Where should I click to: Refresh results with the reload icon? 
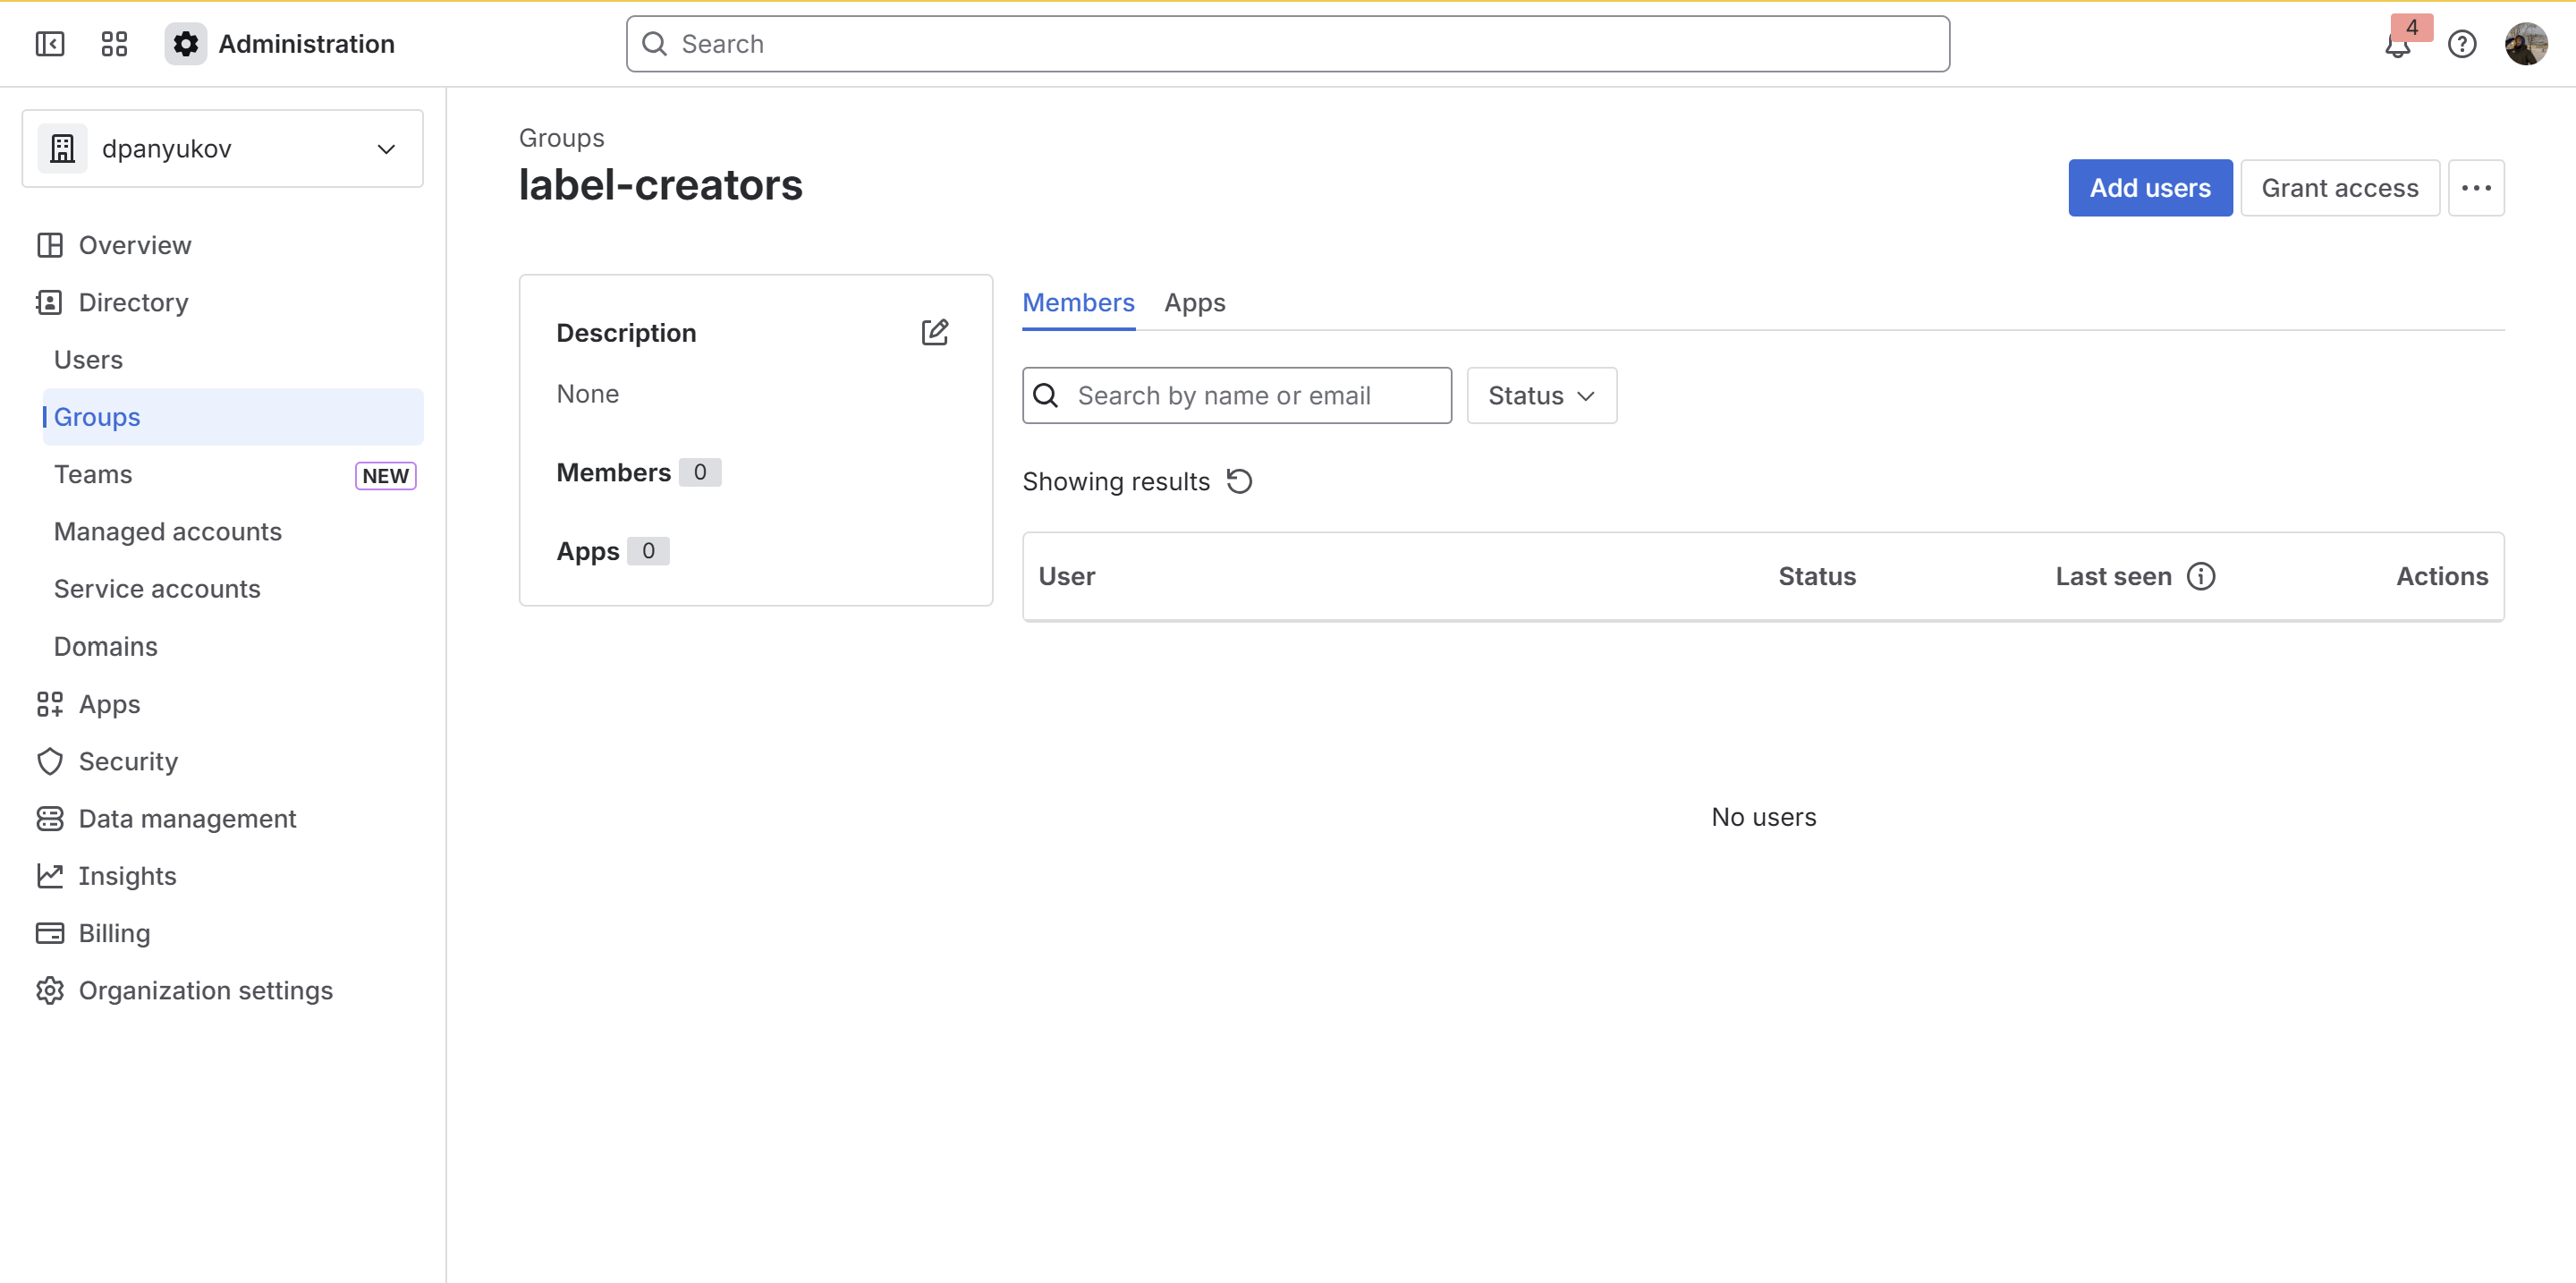1240,482
